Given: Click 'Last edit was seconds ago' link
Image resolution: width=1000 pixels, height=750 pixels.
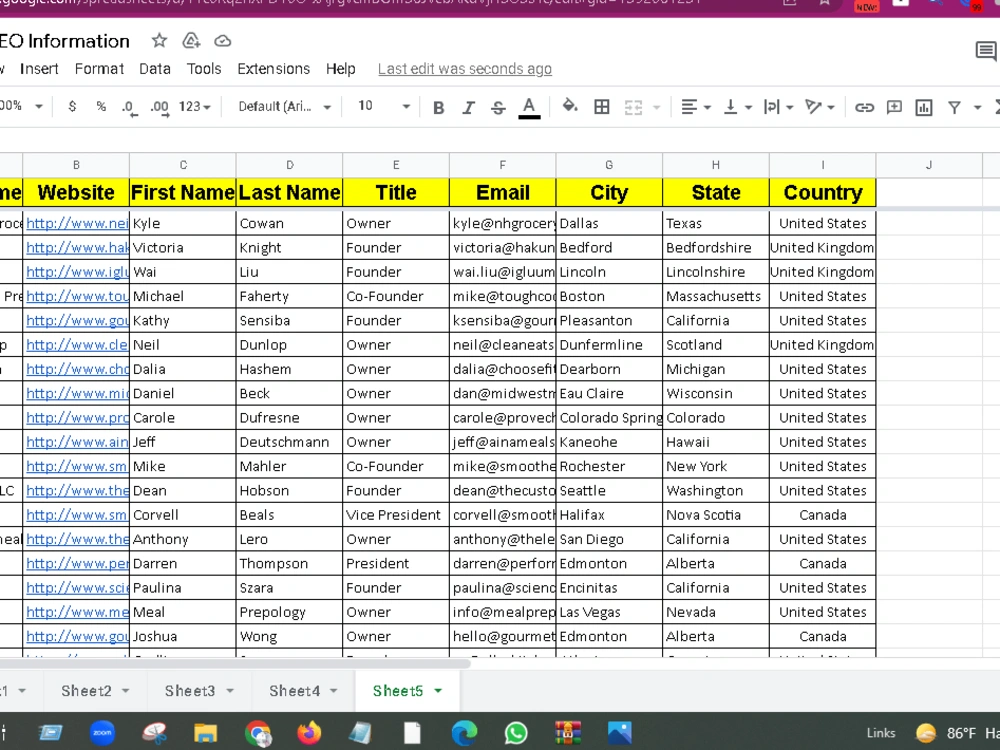Looking at the screenshot, I should point(465,69).
